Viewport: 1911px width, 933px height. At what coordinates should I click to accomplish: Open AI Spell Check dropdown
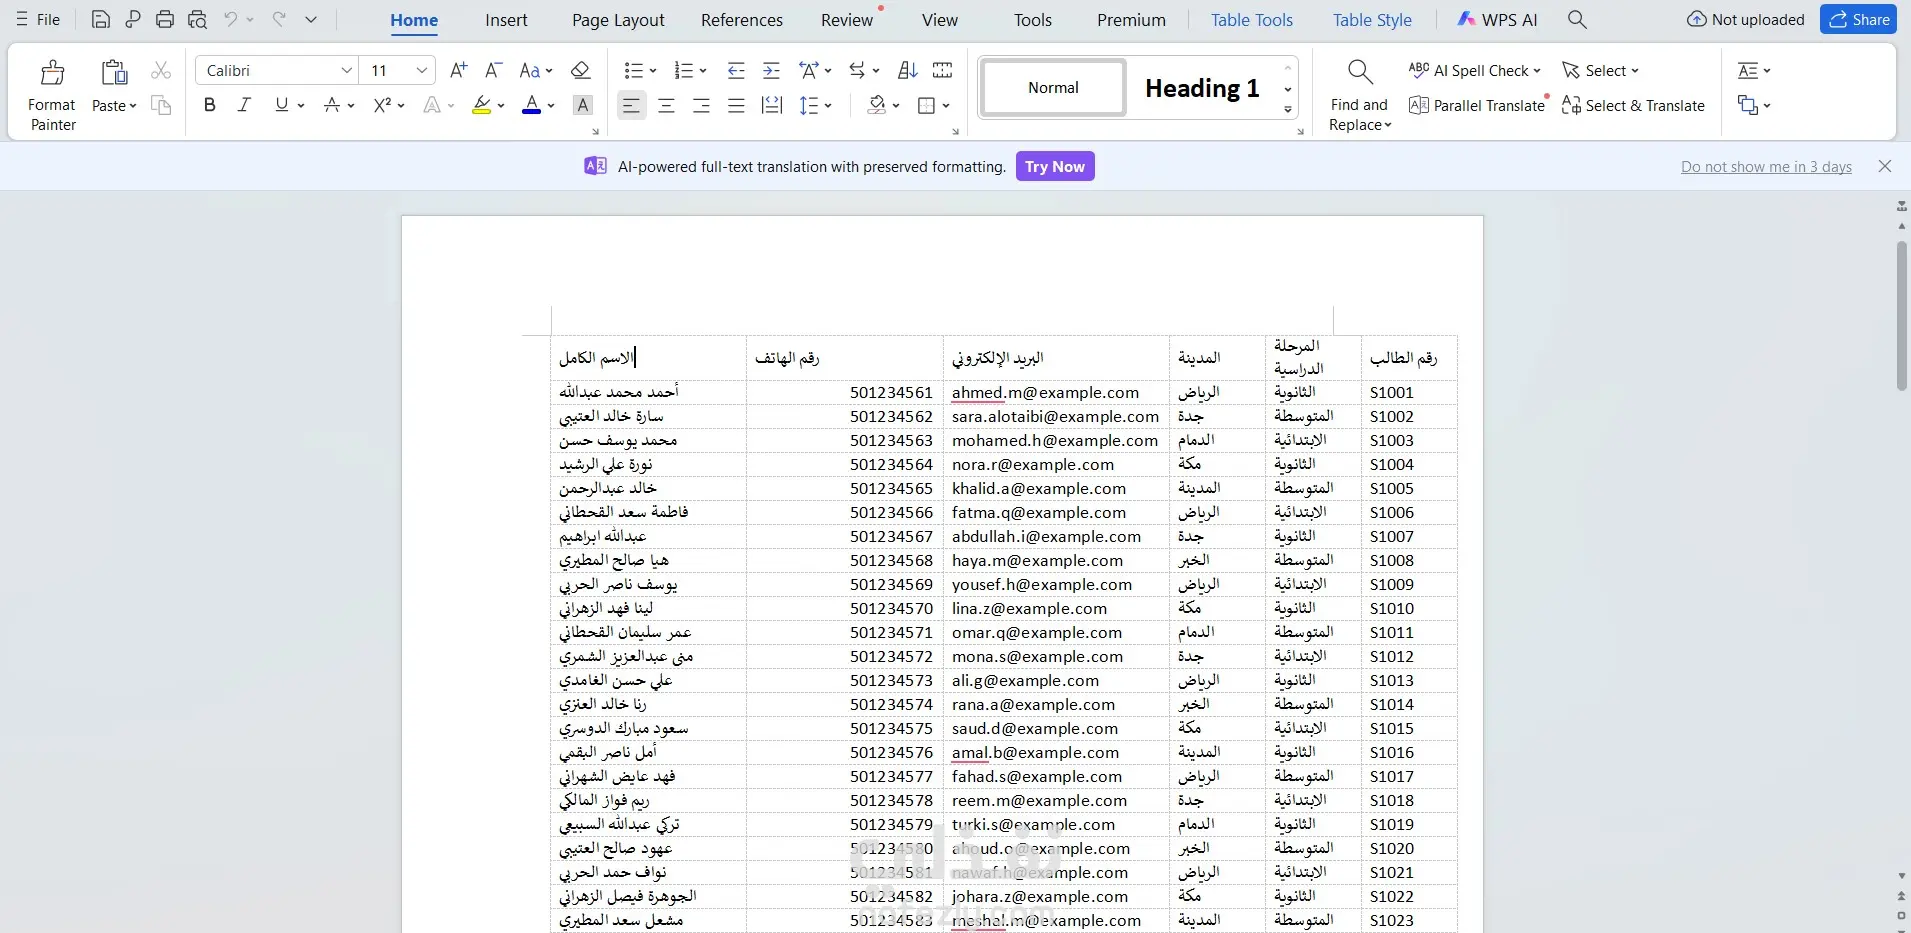click(1474, 70)
